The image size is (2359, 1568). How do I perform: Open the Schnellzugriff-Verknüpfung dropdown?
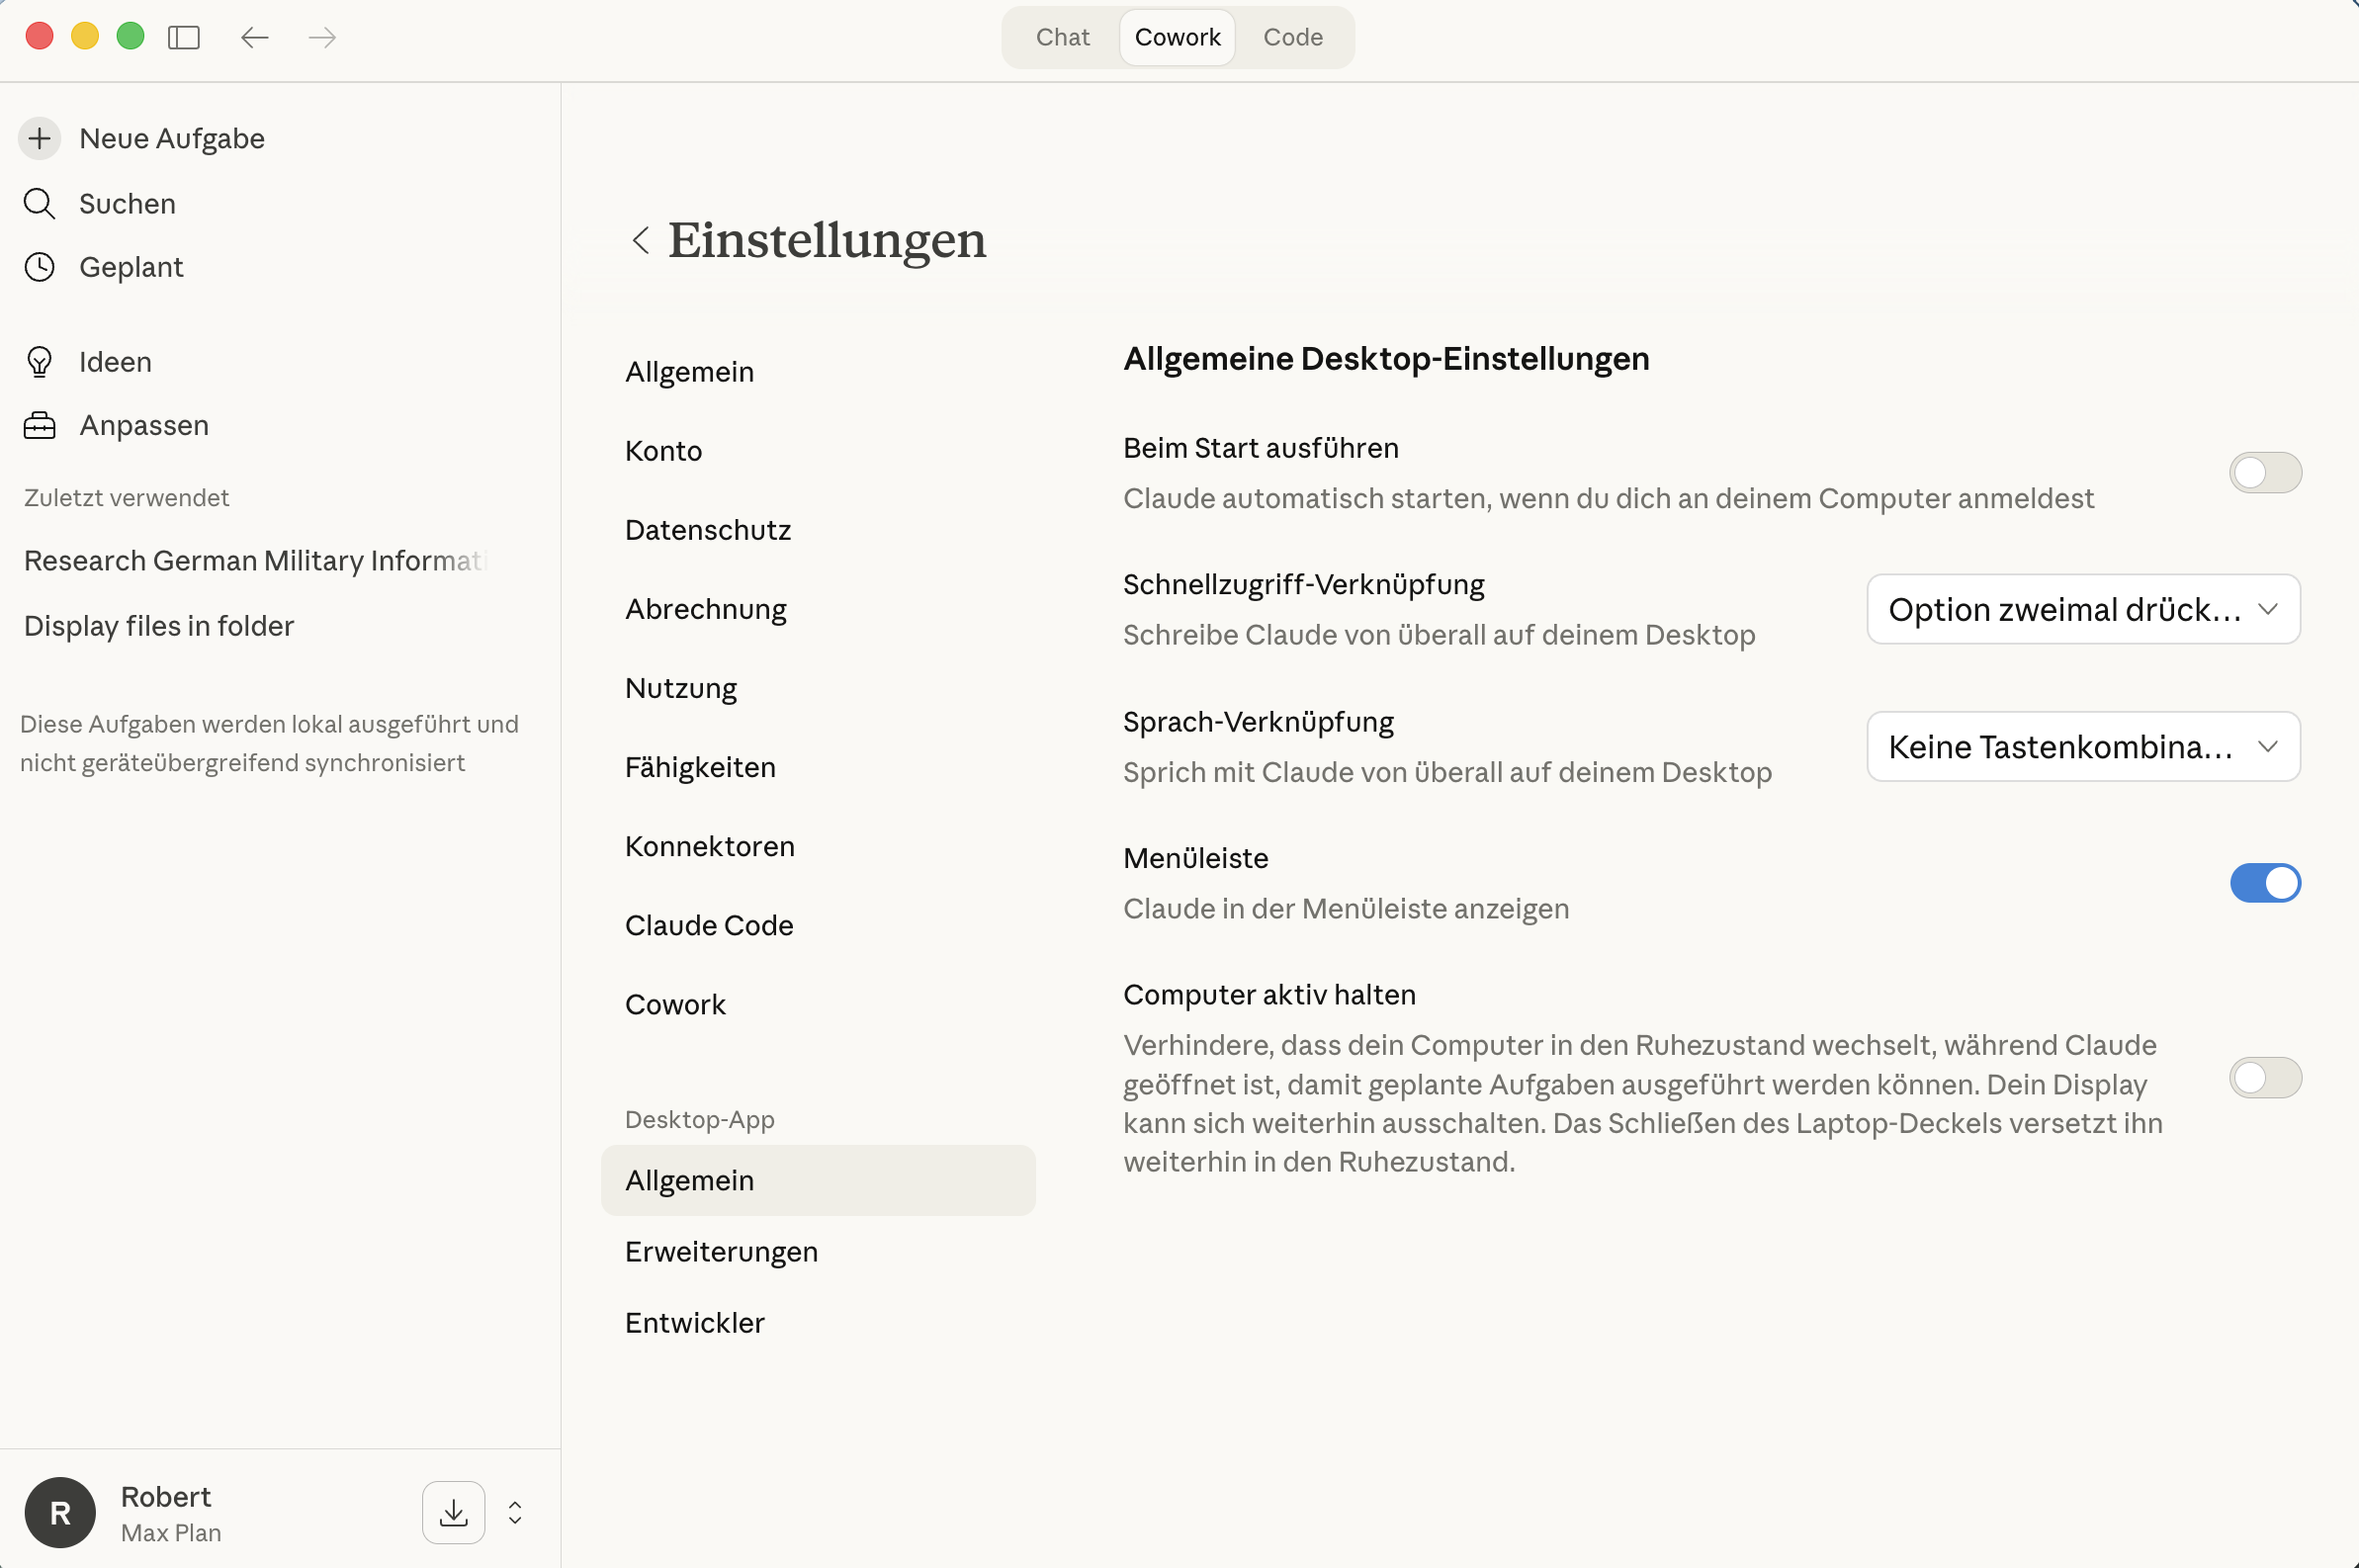pyautogui.click(x=2080, y=609)
